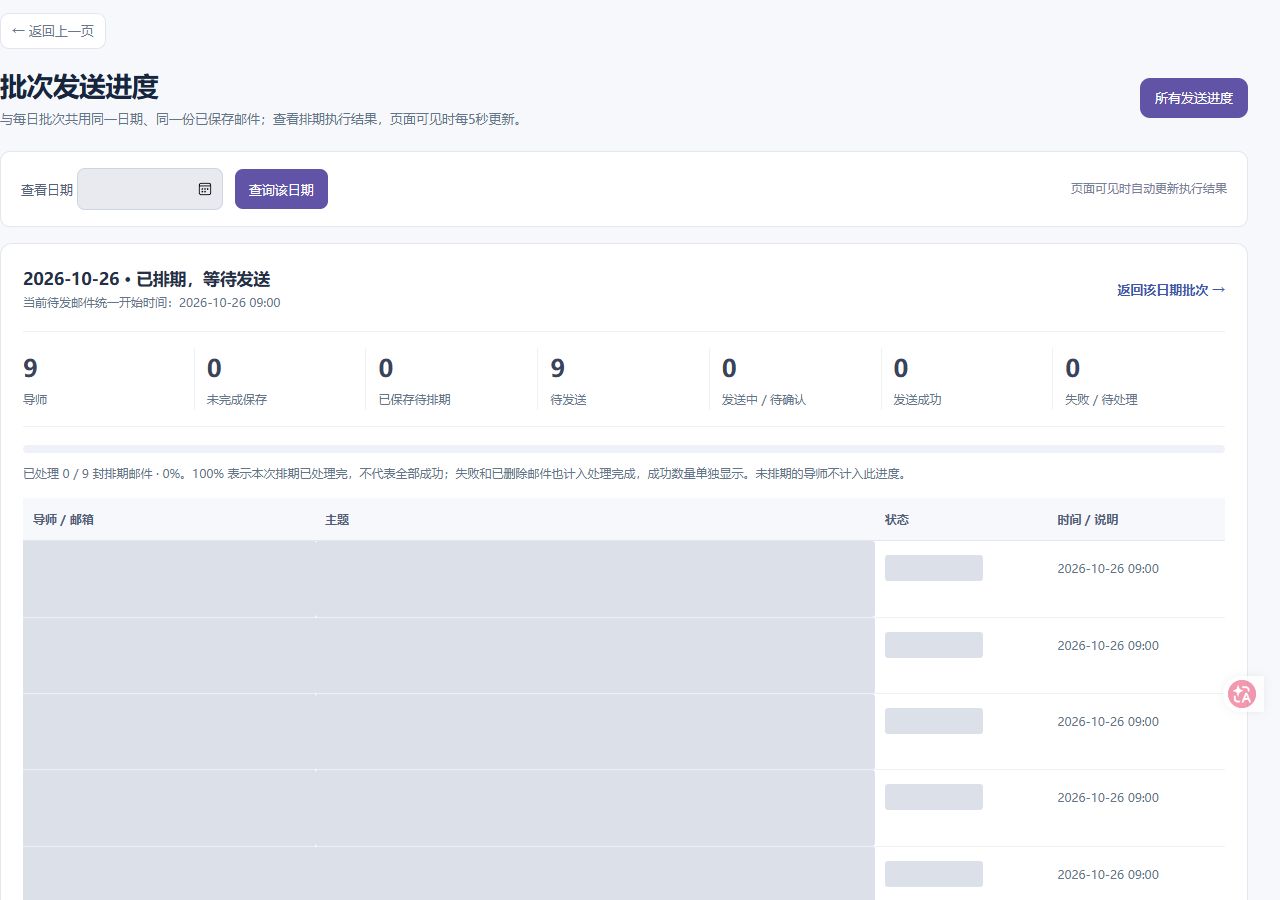Click the 当前待发邮件统一开始时间 line
1280x900 pixels.
152,303
